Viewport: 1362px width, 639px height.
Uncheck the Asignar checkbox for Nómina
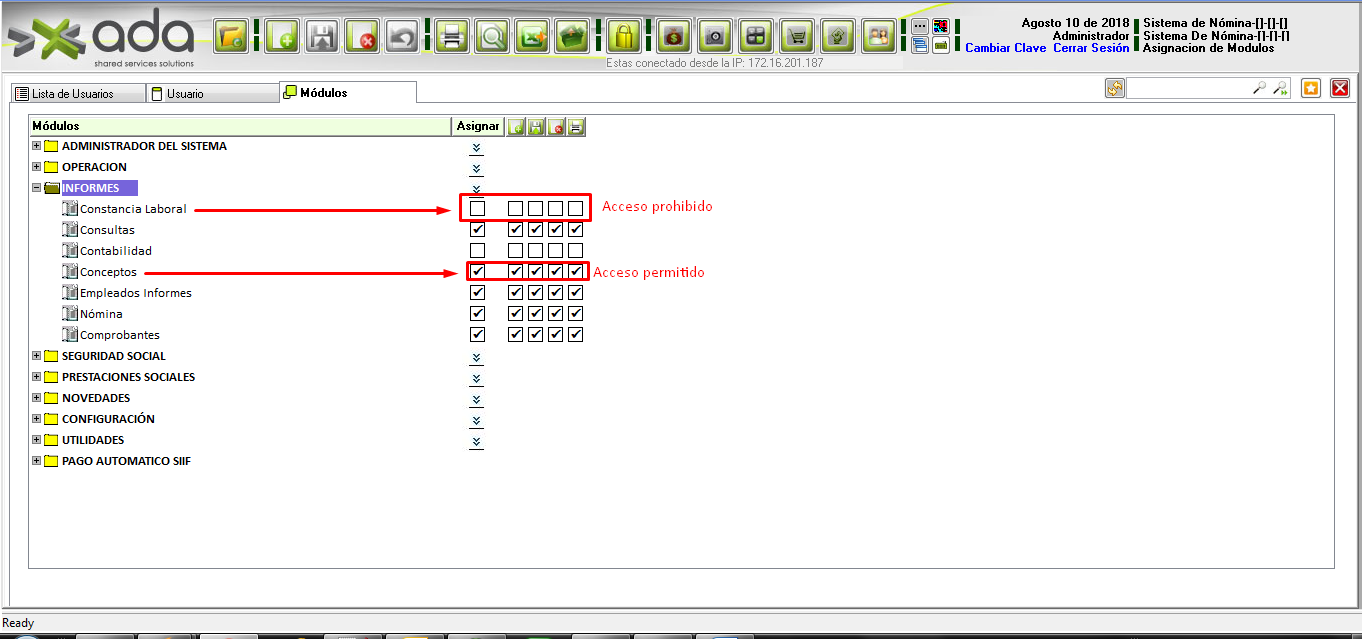[x=478, y=314]
